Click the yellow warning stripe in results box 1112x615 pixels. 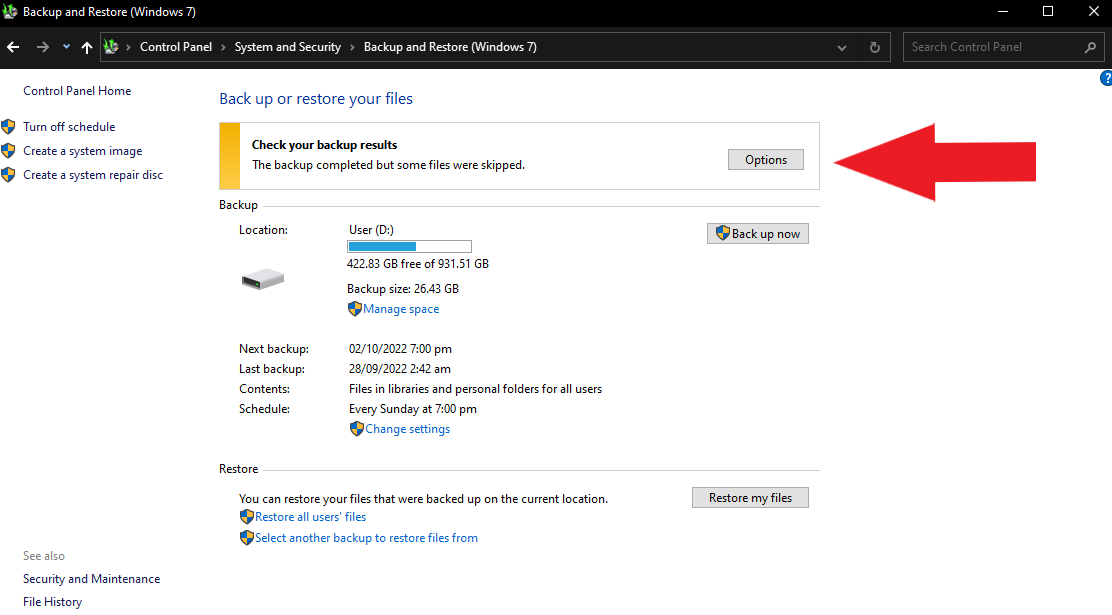point(230,156)
